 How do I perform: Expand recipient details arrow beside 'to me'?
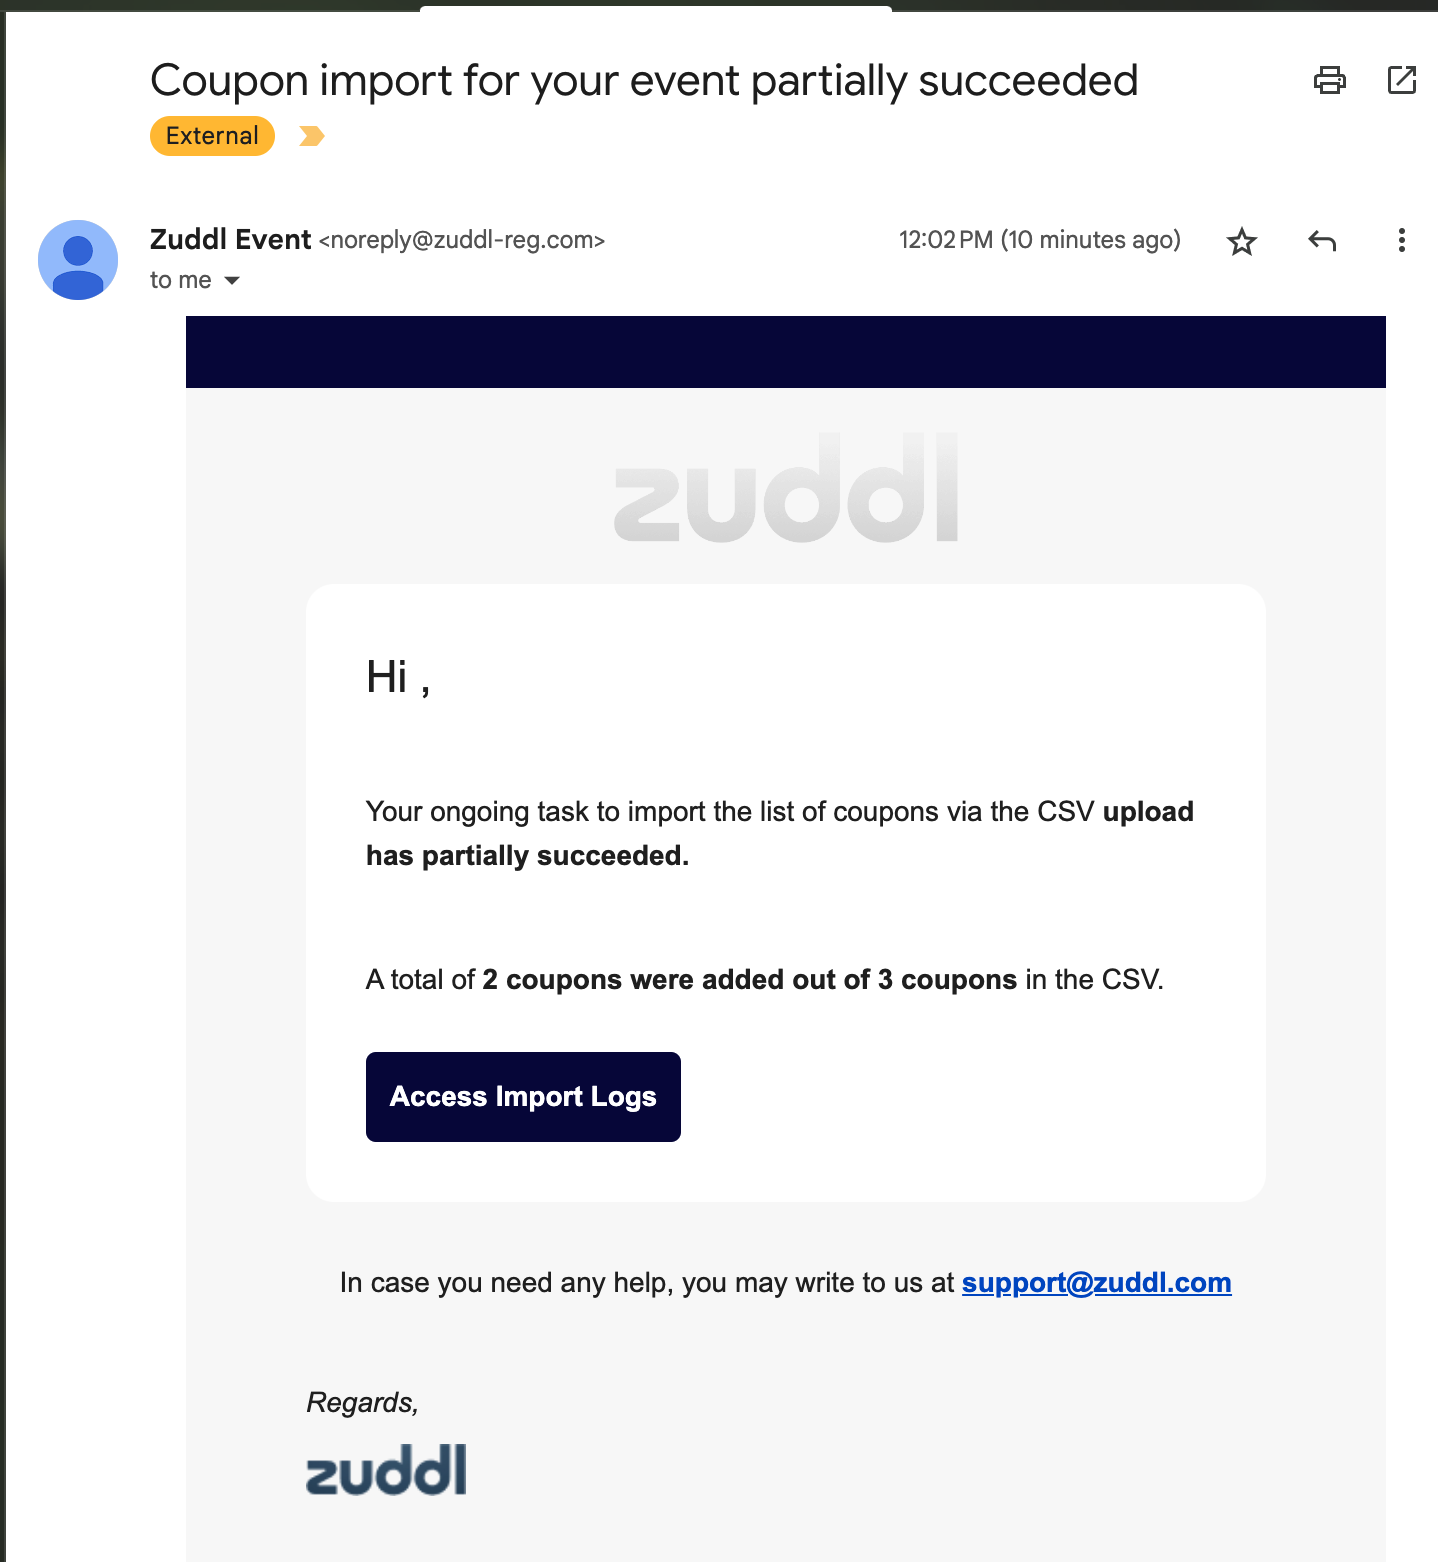click(x=232, y=281)
